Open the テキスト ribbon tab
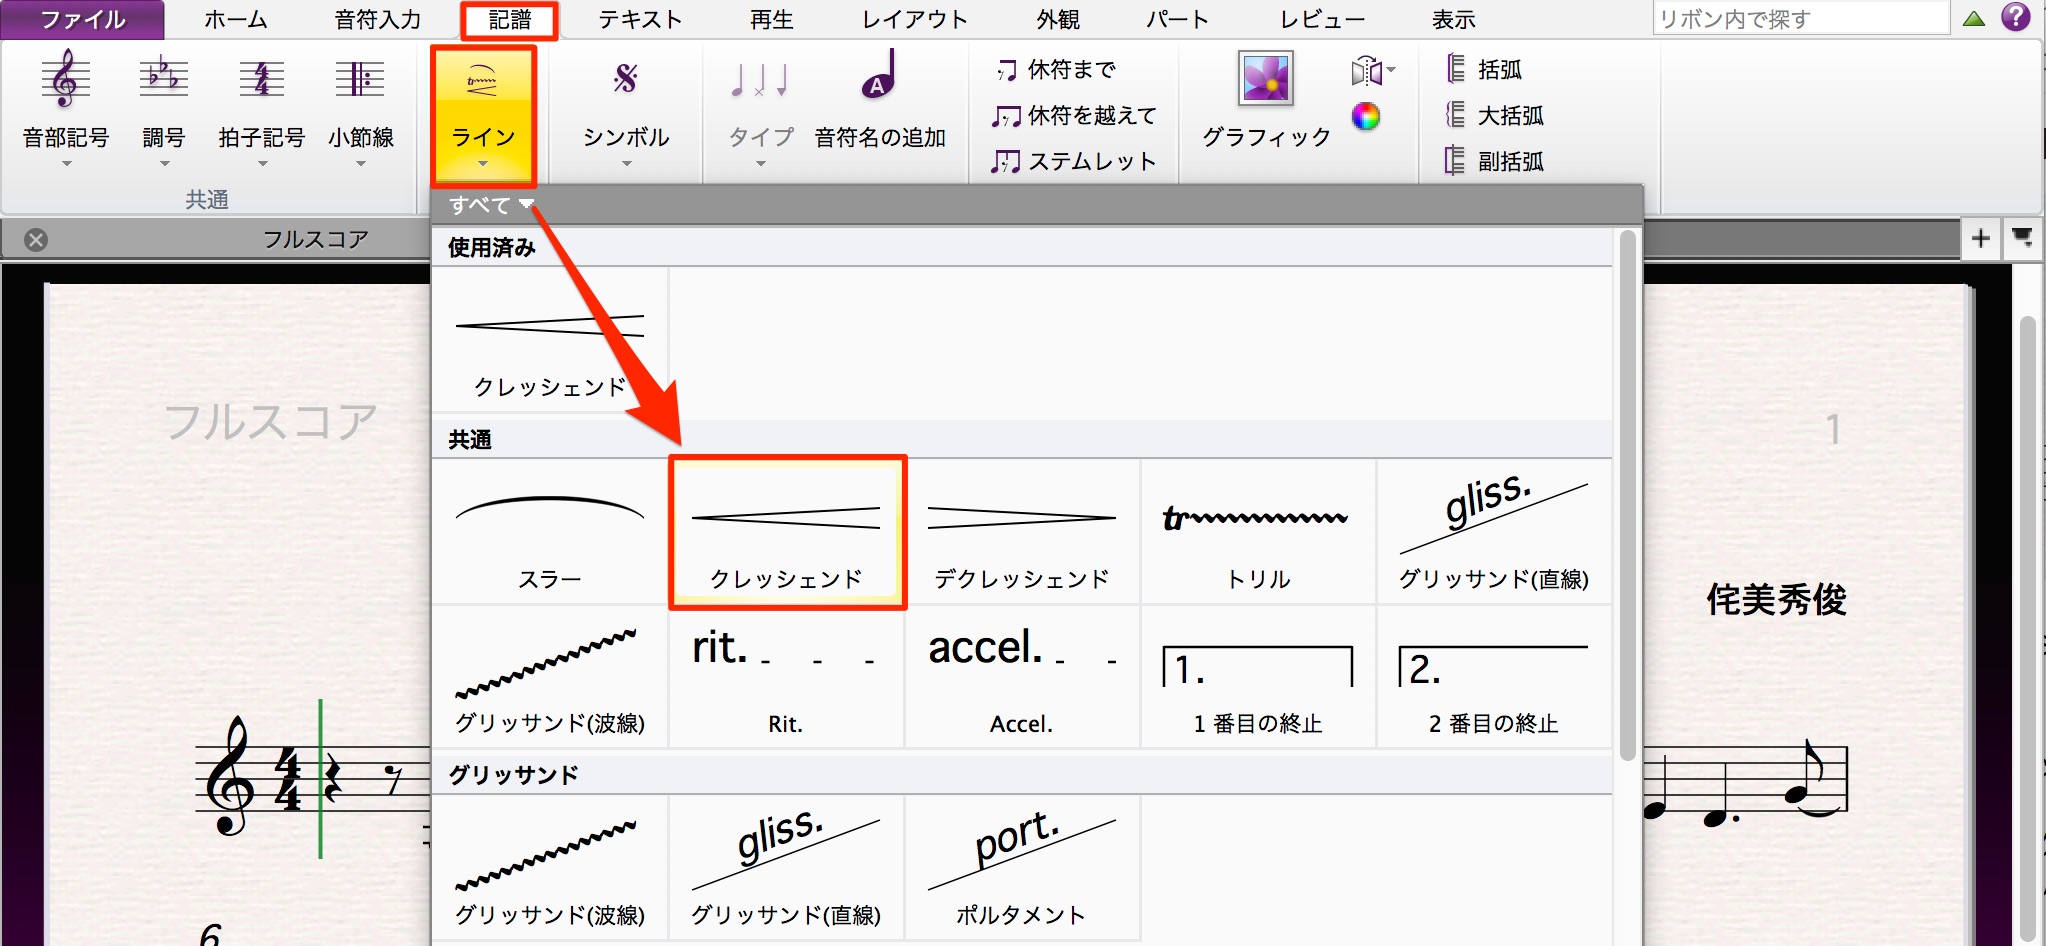This screenshot has width=2046, height=946. (640, 19)
